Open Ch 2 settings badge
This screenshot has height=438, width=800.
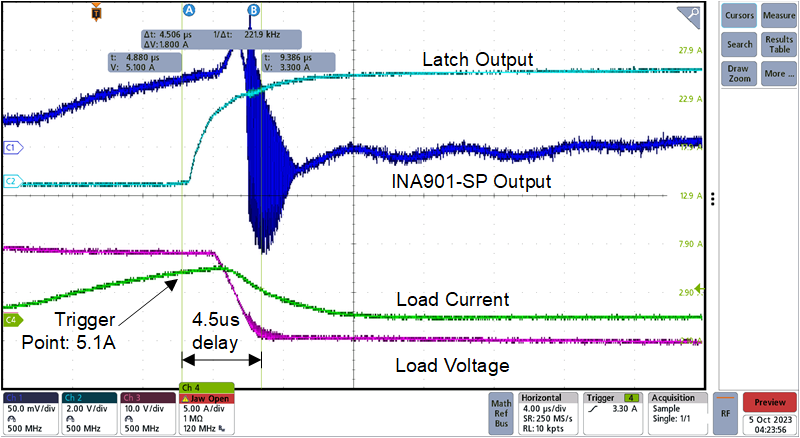point(88,414)
